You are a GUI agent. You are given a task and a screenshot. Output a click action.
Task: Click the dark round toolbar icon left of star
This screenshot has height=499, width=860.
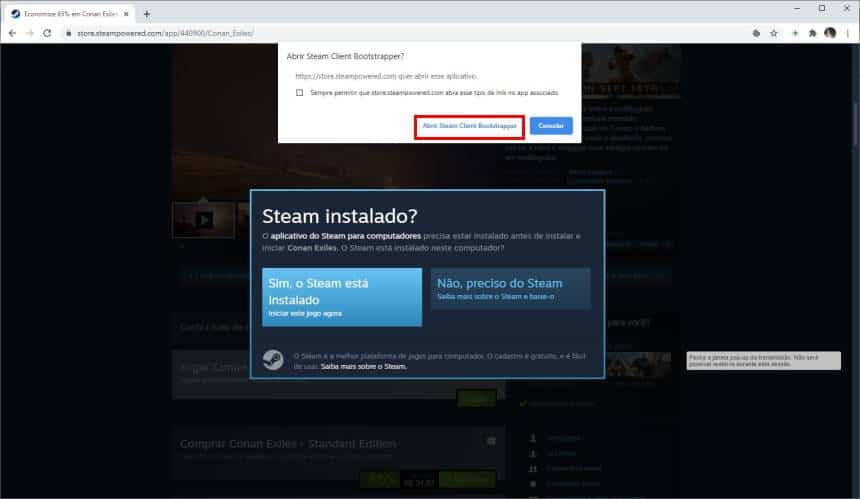tap(756, 33)
